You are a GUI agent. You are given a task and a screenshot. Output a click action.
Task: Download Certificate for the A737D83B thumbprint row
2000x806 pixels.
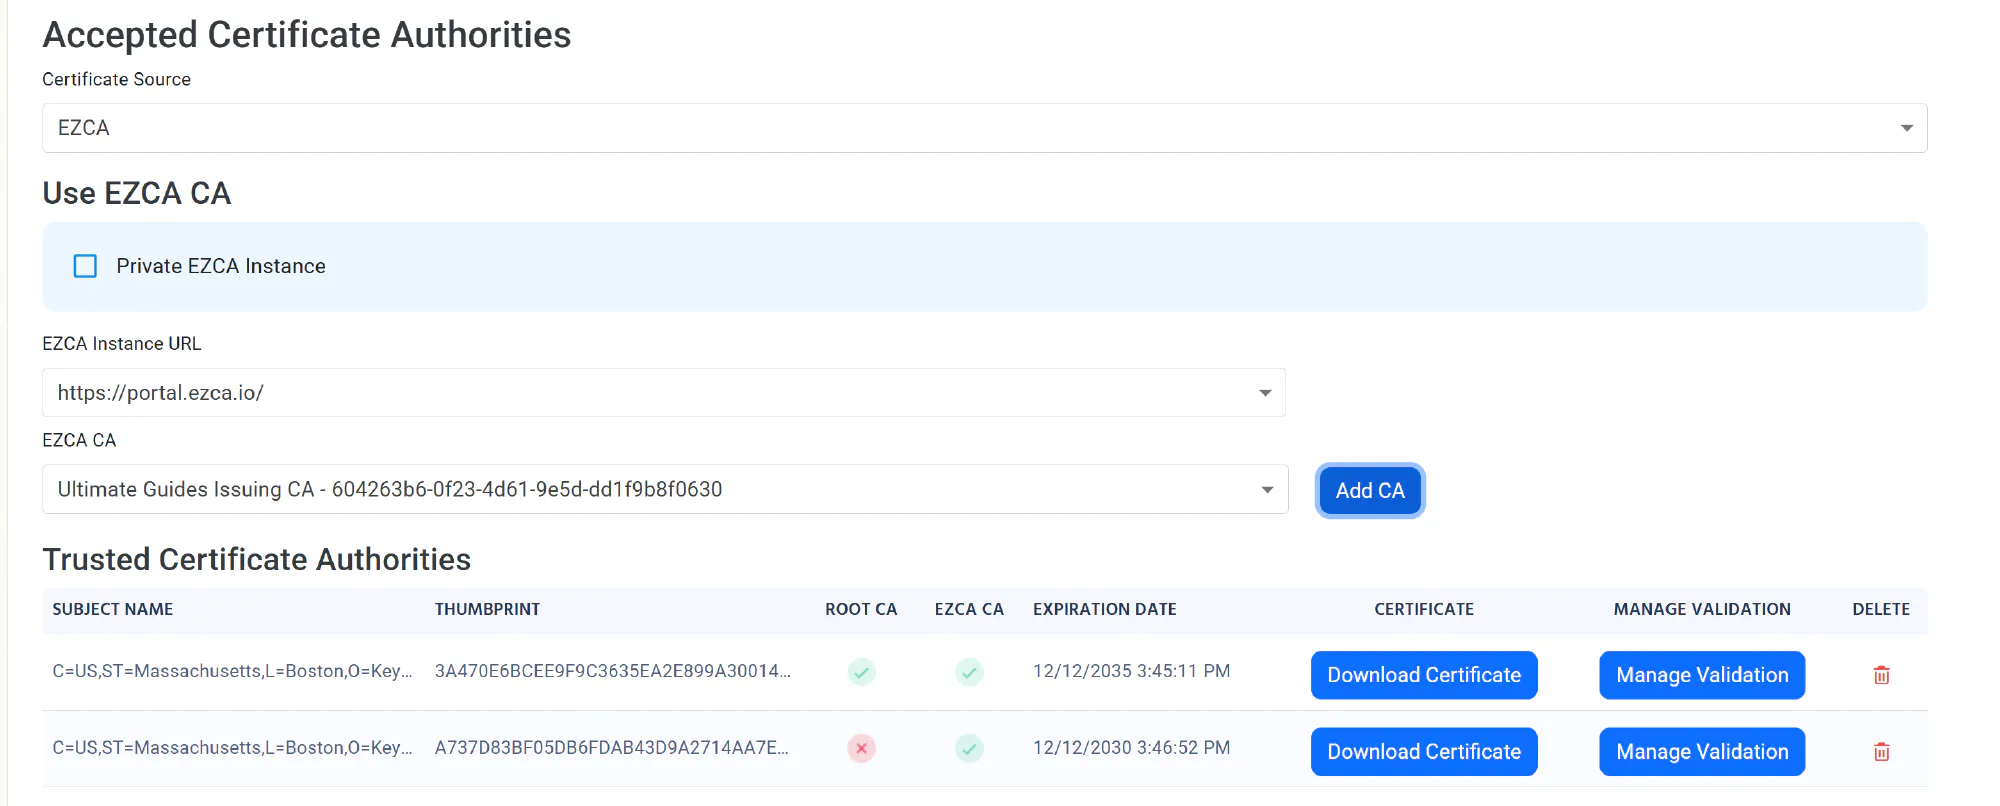1424,752
